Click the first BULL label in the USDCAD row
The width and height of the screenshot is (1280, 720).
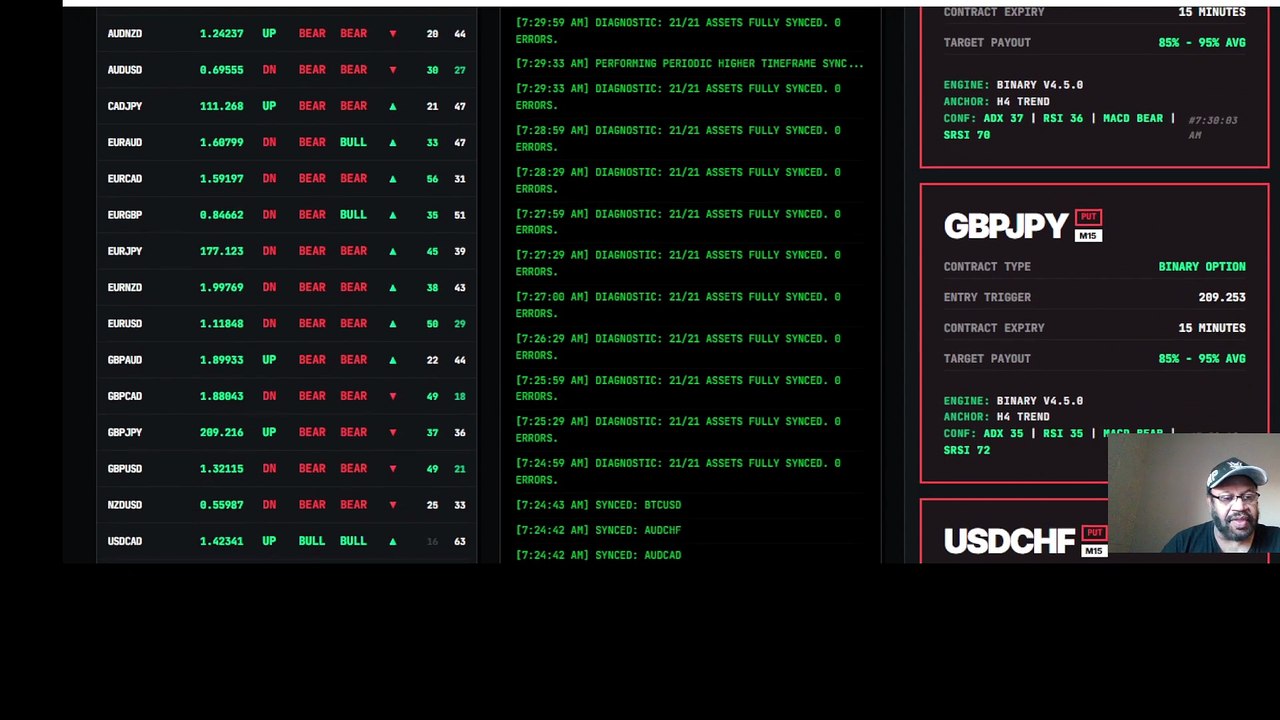312,541
